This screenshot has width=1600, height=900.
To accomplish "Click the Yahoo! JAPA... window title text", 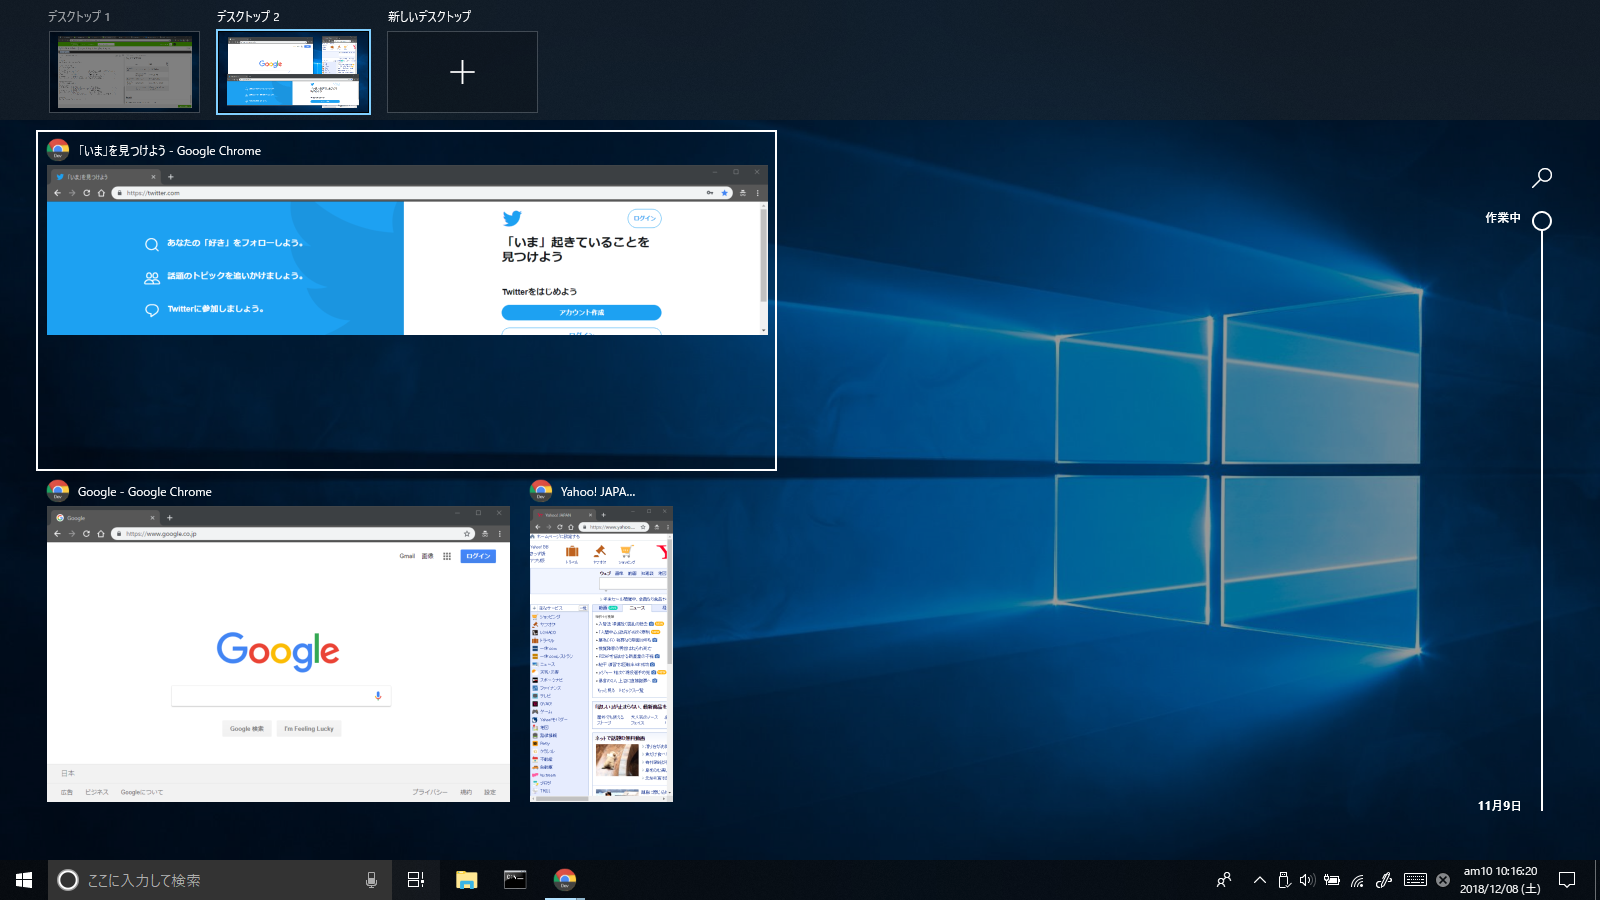I will 598,492.
